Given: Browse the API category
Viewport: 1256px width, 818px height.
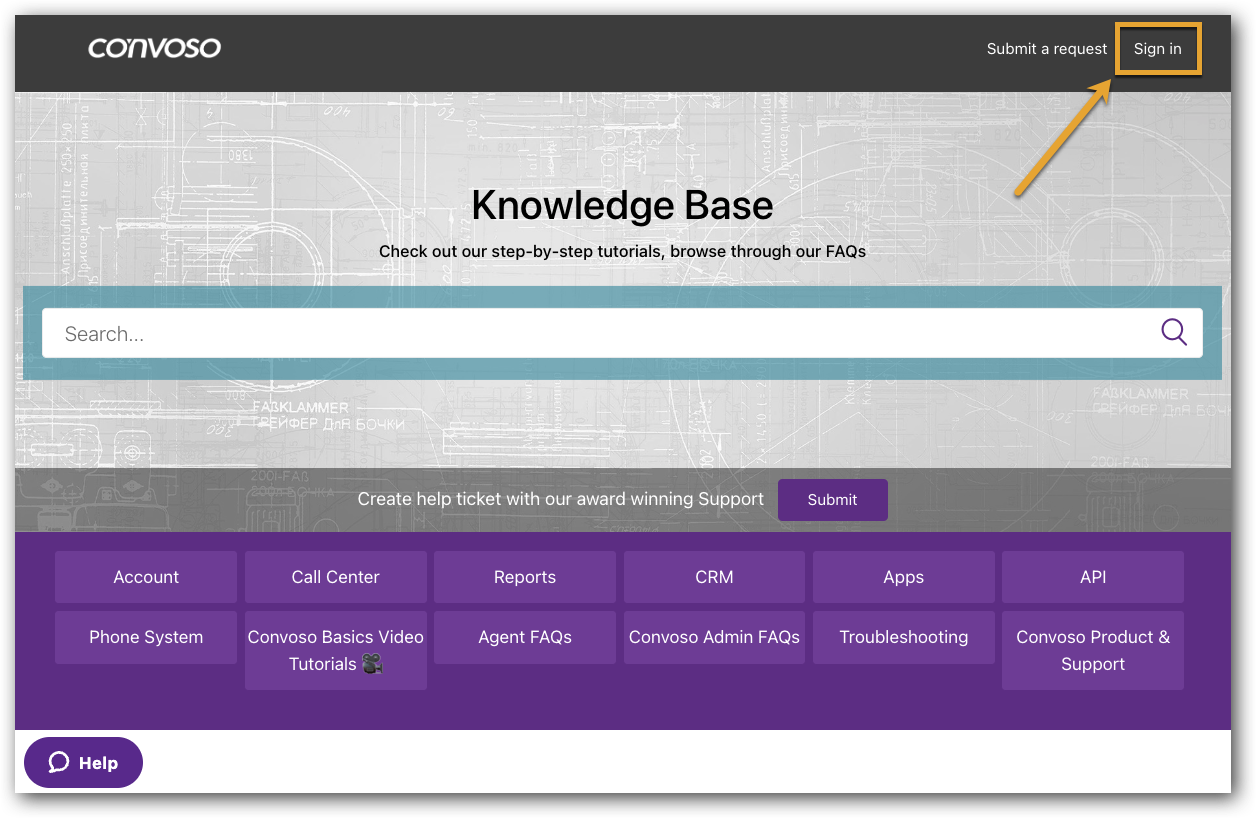Looking at the screenshot, I should [1093, 577].
